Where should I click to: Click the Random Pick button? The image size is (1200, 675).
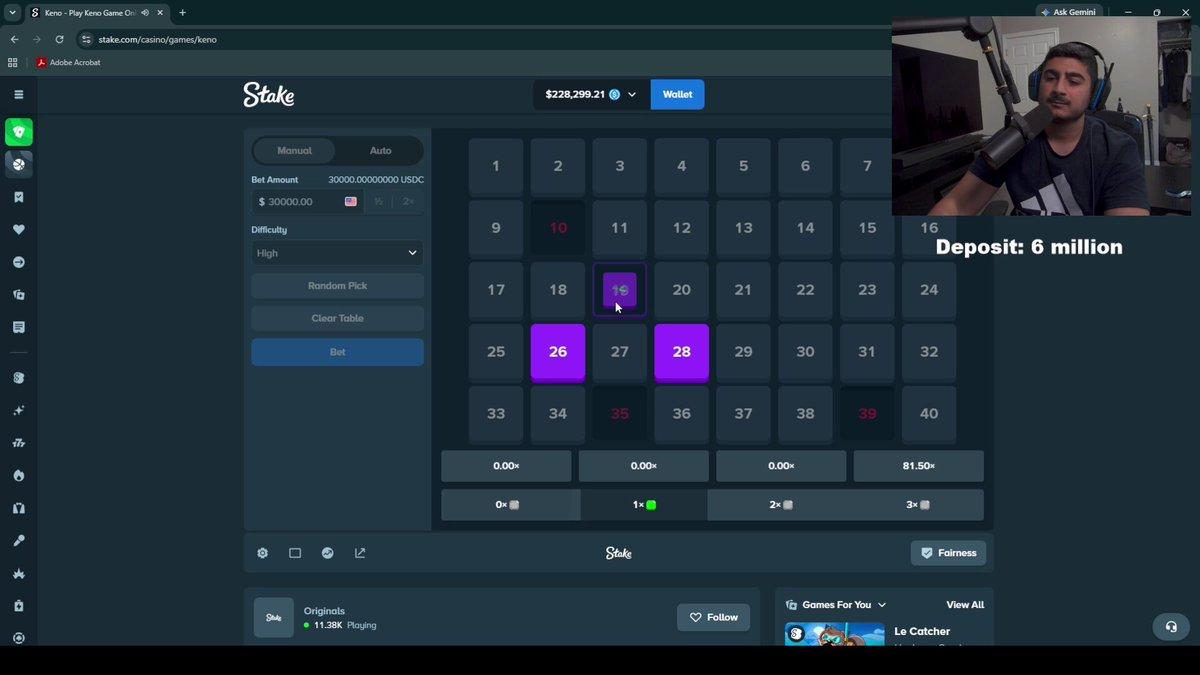tap(337, 286)
